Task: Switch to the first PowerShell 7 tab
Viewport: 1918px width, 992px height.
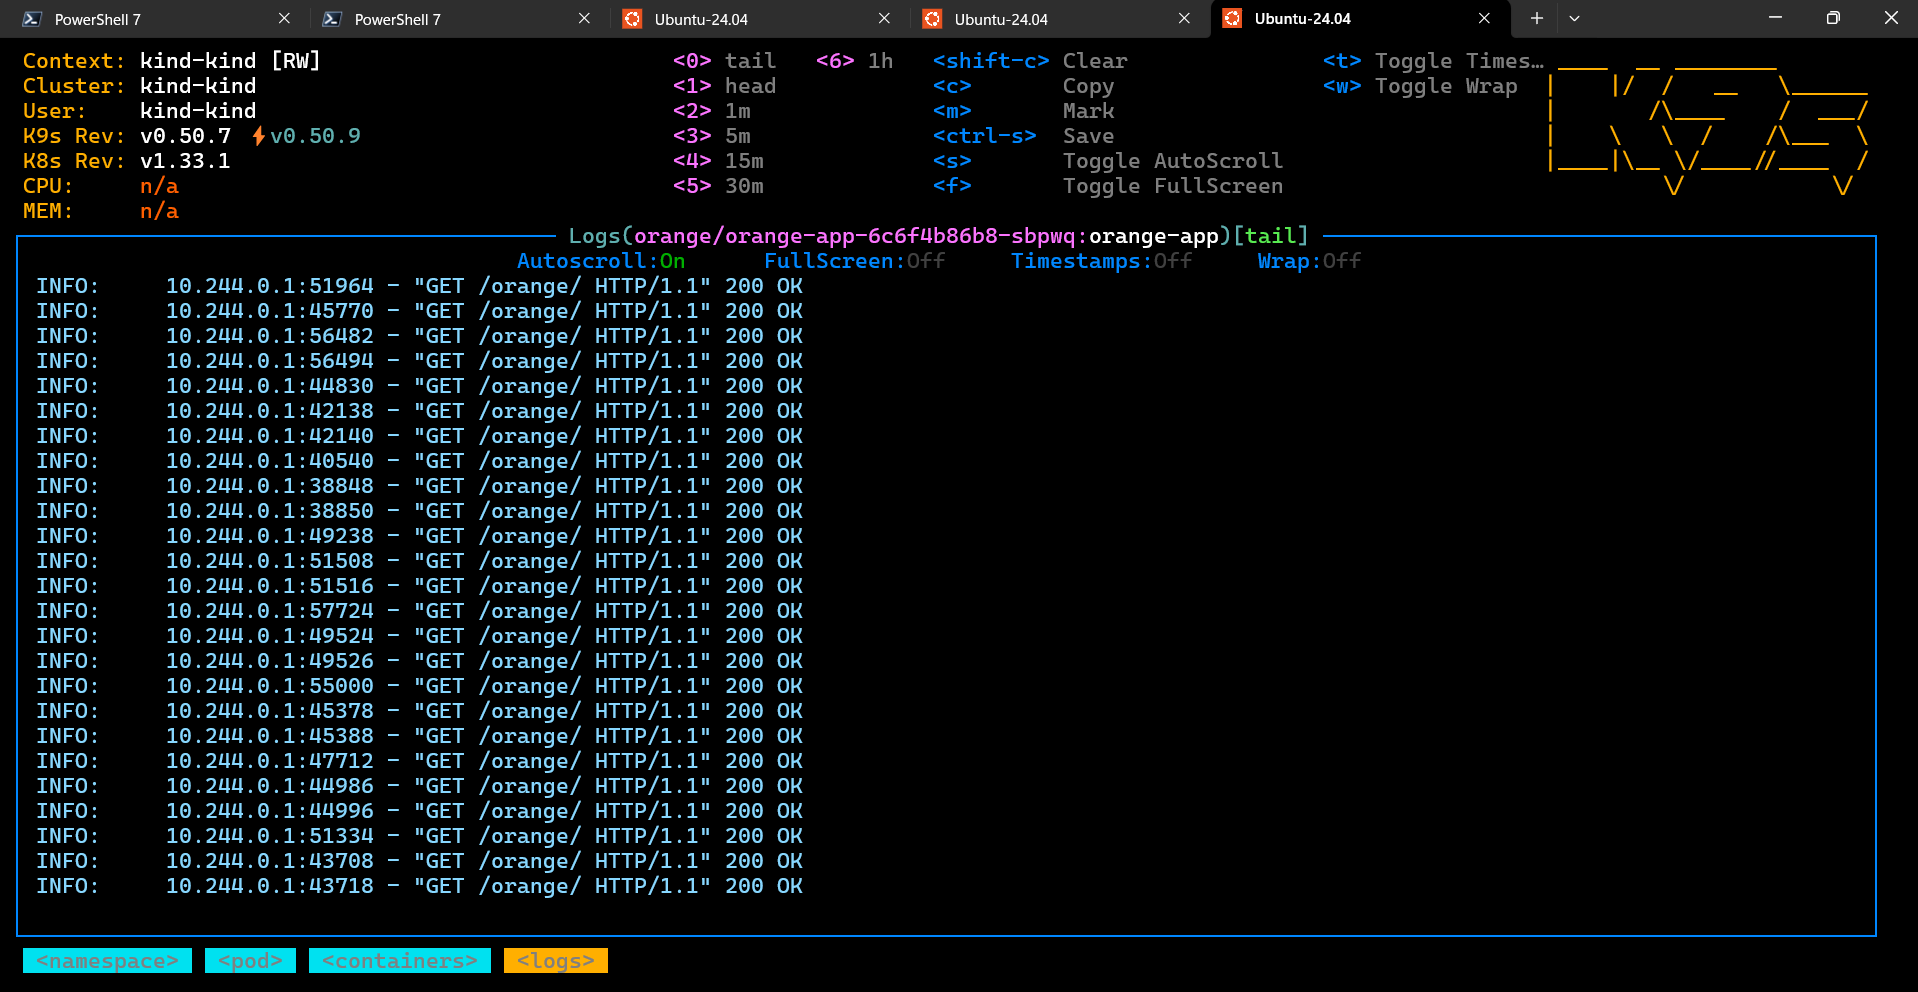Action: tap(155, 19)
